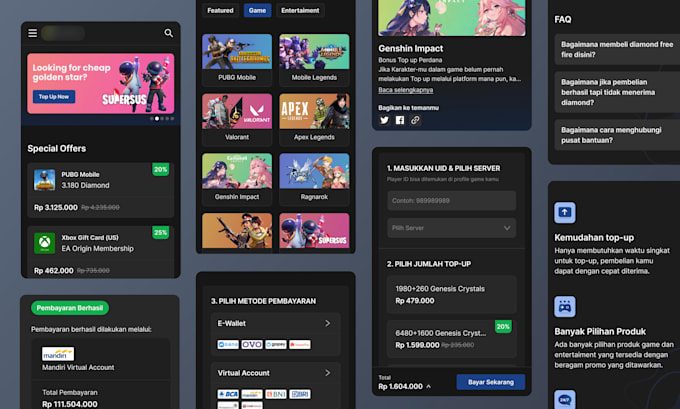This screenshot has width=680, height=409.
Task: Click Total Pembayaran Rp 111.504.000 value
Action: click(70, 404)
